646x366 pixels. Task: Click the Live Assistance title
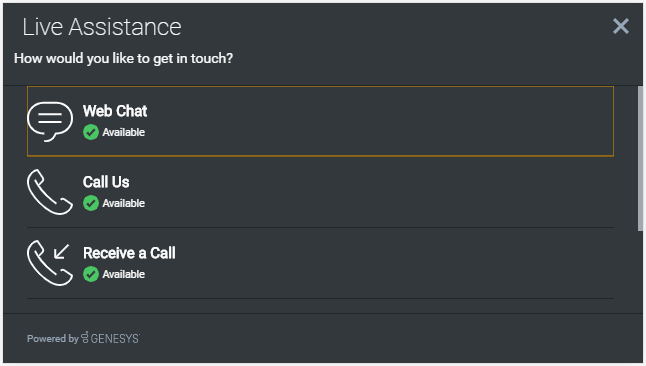pos(102,27)
